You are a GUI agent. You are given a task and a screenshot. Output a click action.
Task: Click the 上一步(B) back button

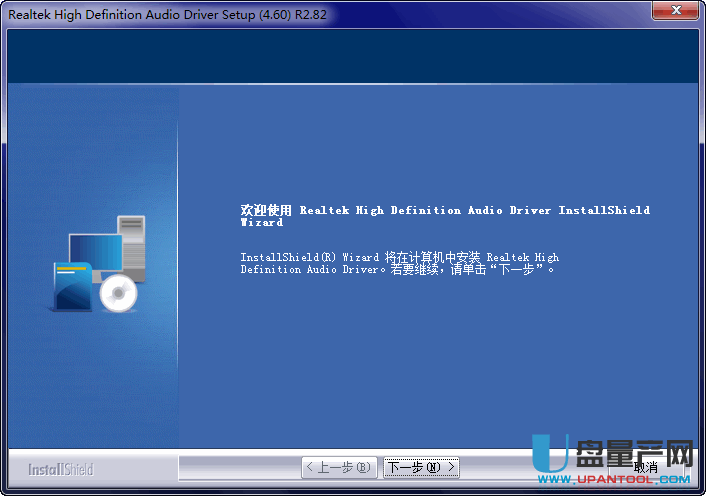coord(338,467)
